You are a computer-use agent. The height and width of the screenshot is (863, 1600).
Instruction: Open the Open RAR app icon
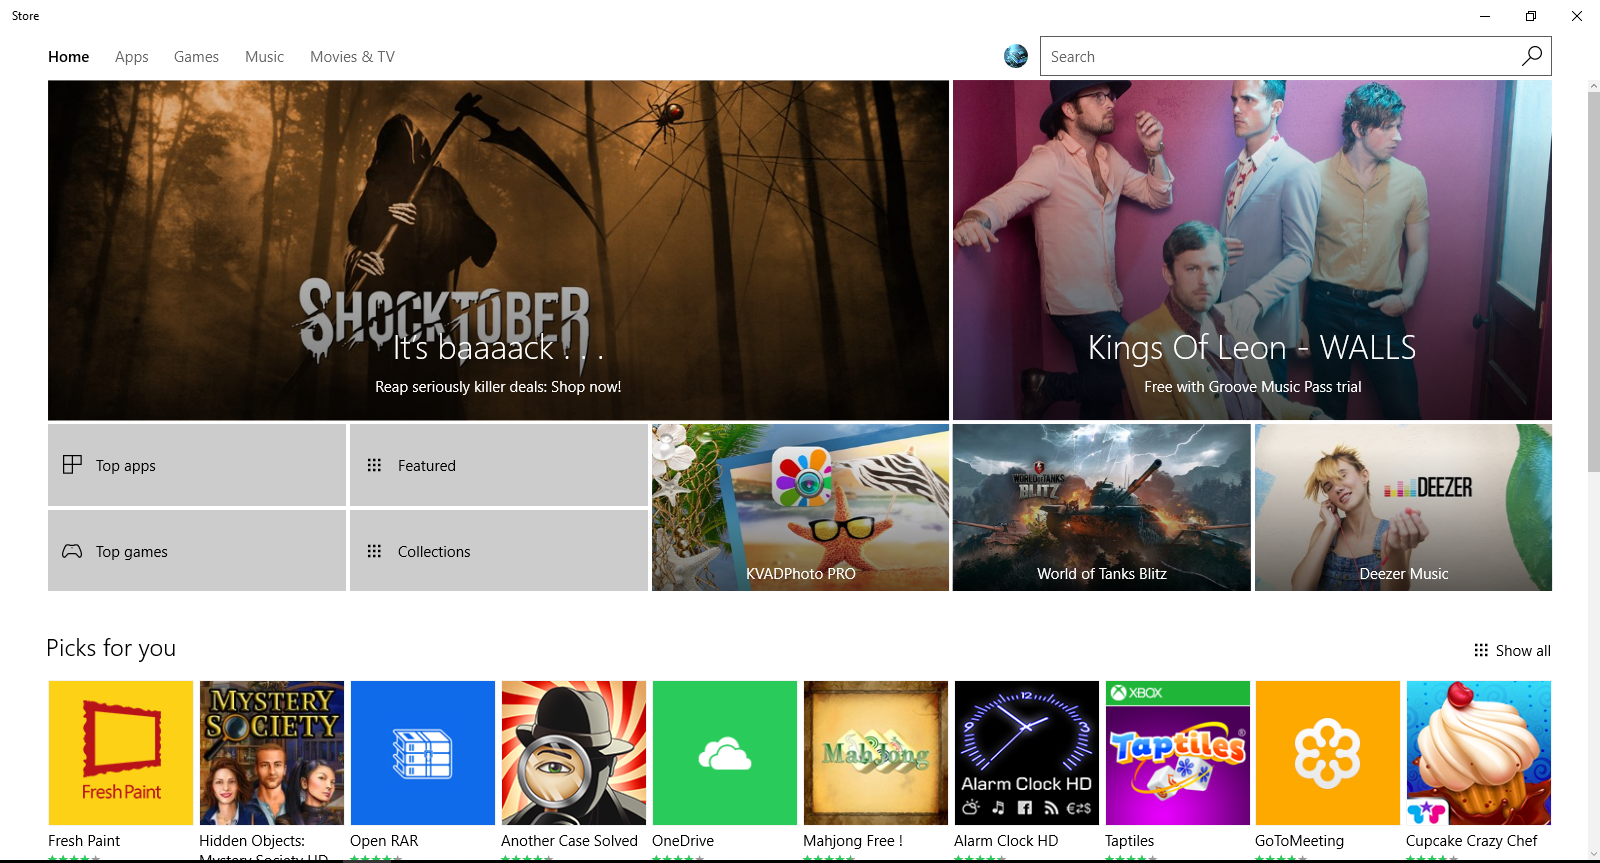(x=422, y=753)
